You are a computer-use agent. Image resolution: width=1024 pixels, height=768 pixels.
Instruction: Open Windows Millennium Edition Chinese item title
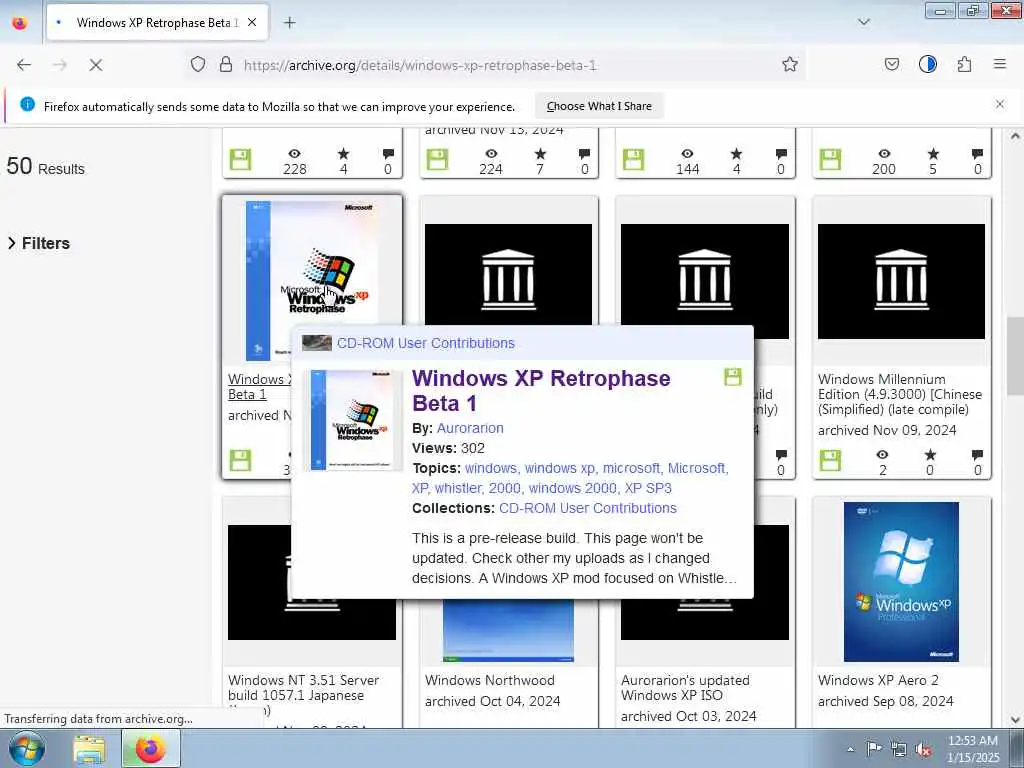pos(899,394)
